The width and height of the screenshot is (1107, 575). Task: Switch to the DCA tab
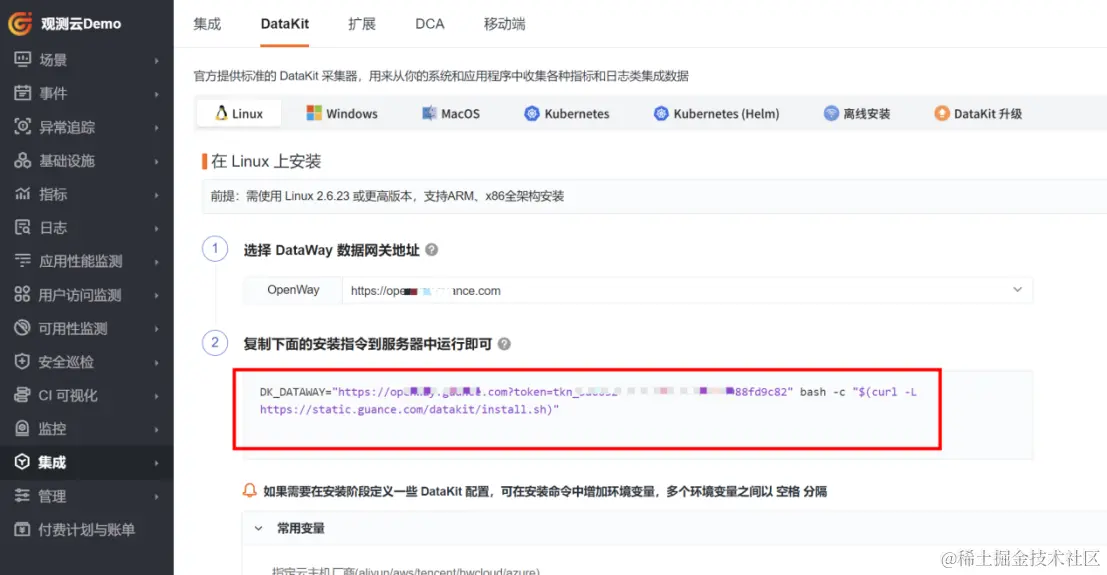[429, 24]
